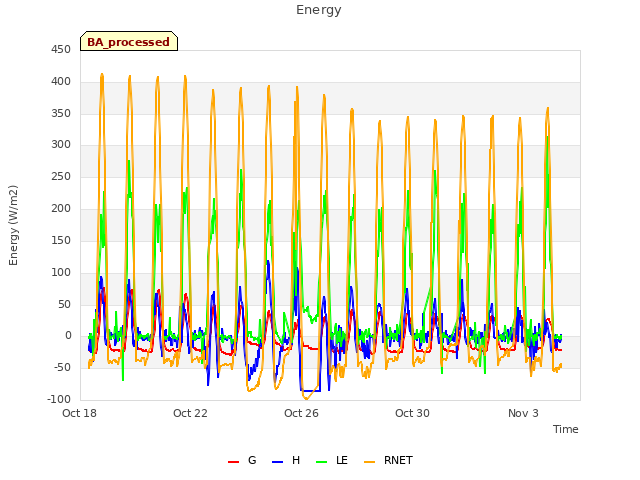Click the 150 y-axis tick label
The height and width of the screenshot is (480, 640).
pyautogui.click(x=61, y=240)
